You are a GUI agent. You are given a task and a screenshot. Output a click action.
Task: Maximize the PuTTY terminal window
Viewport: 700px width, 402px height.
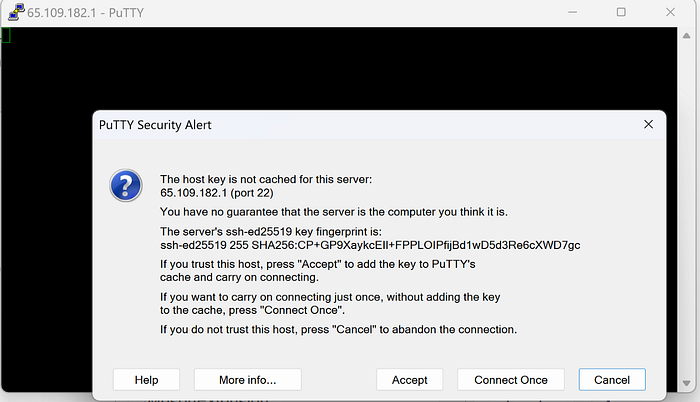[x=621, y=12]
